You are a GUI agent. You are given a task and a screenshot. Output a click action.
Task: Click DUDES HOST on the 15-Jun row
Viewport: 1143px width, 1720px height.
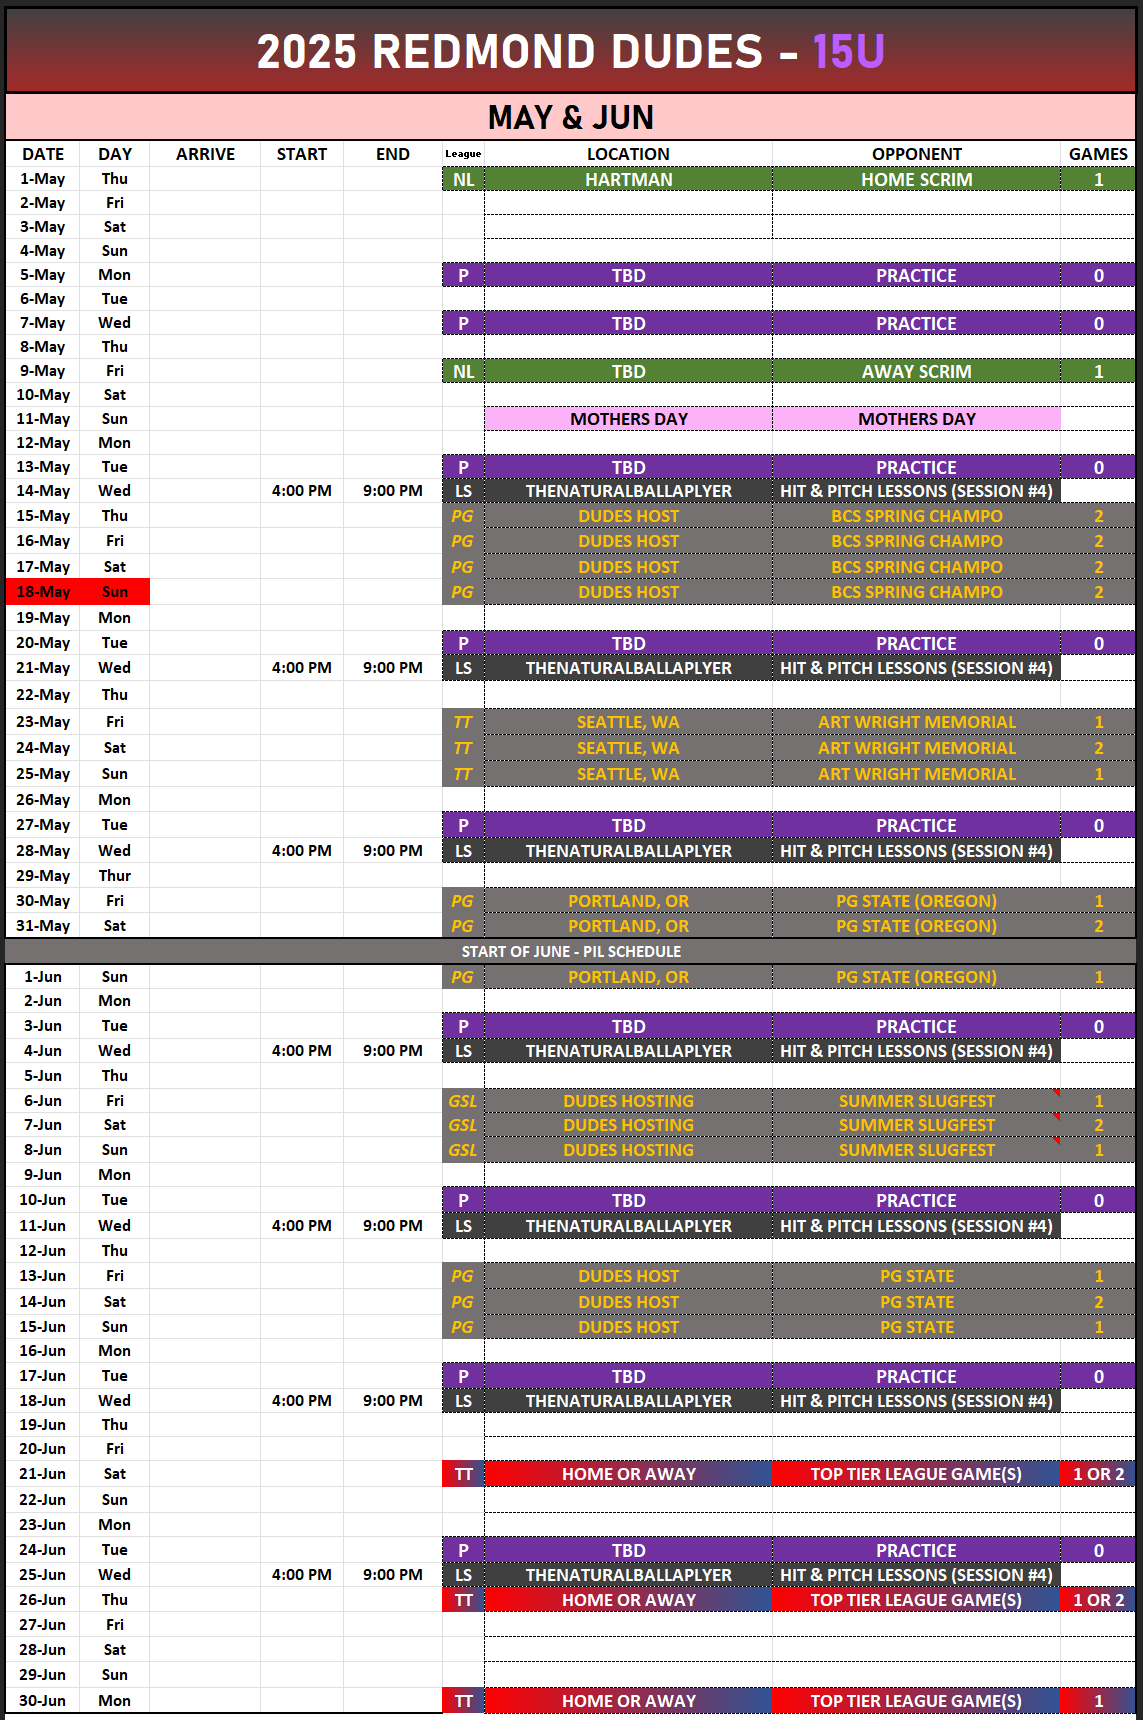pyautogui.click(x=628, y=1327)
